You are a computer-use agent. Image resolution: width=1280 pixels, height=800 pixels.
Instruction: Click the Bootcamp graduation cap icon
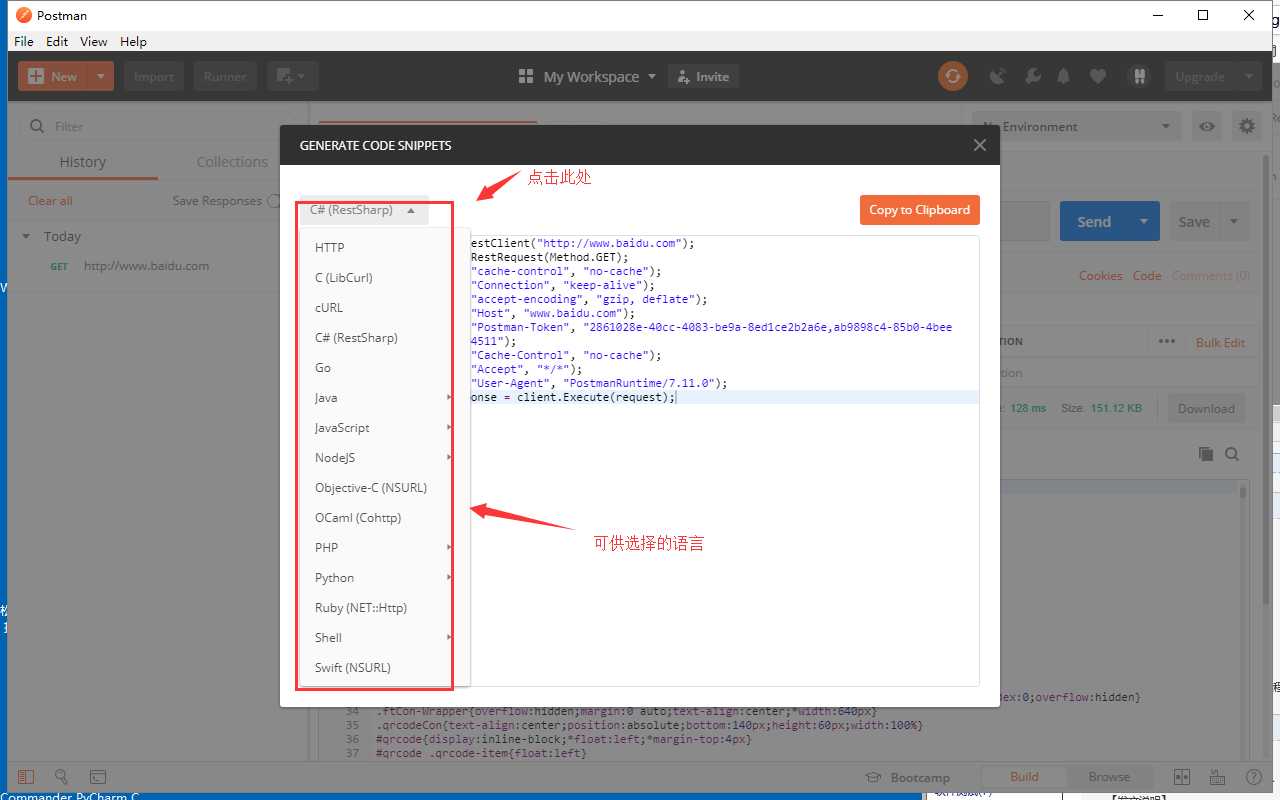[x=873, y=777]
